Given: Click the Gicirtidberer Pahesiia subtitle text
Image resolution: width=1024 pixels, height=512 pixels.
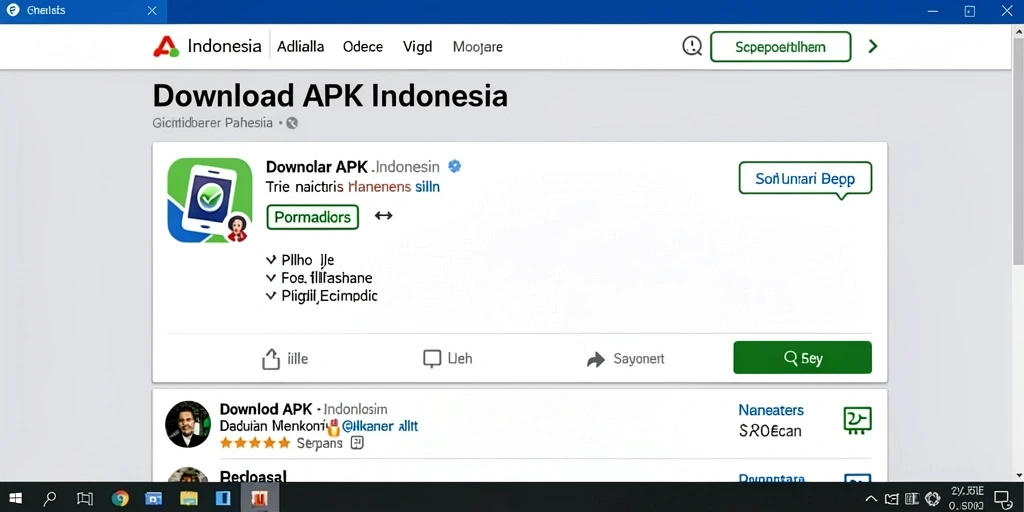Looking at the screenshot, I should 212,123.
